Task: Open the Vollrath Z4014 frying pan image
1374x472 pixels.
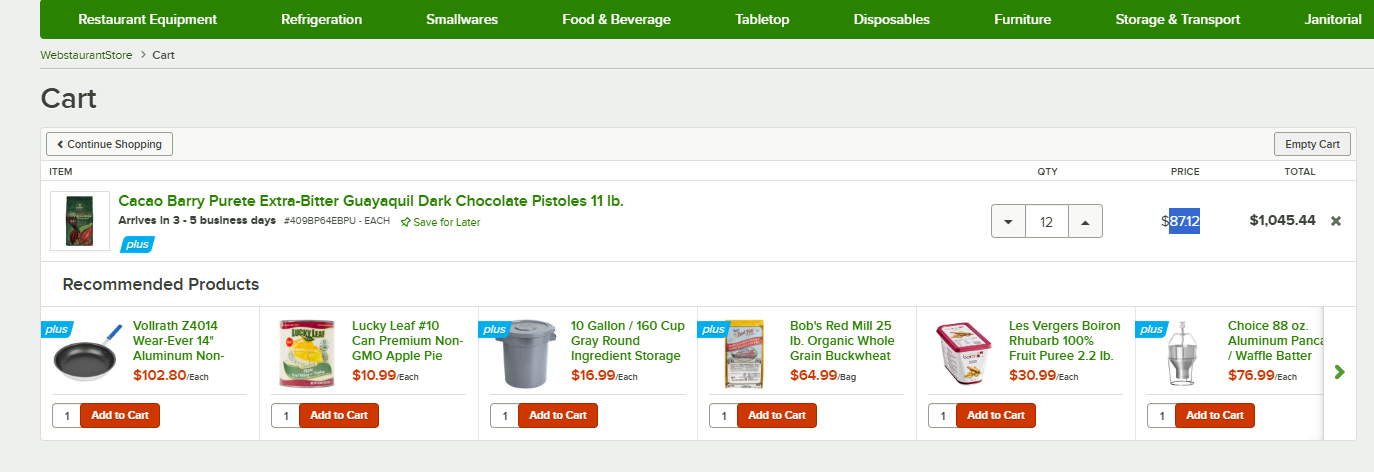Action: (88, 355)
